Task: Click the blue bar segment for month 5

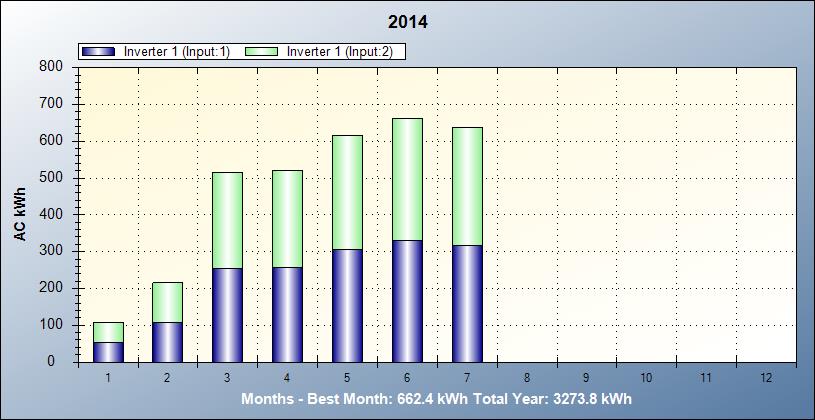Action: [347, 305]
